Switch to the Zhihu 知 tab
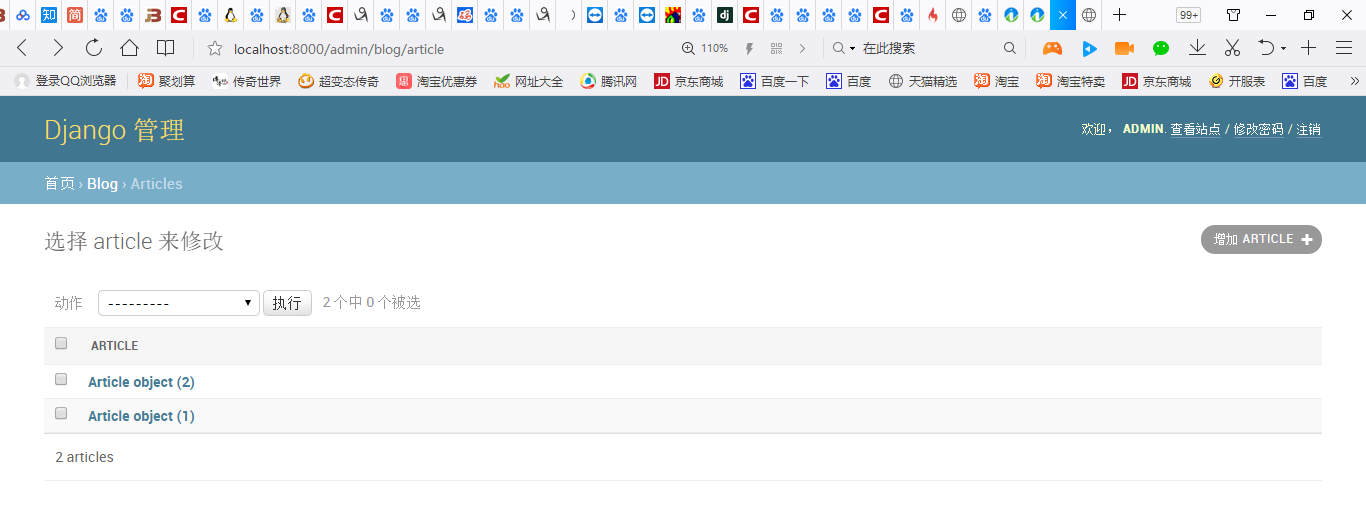The width and height of the screenshot is (1366, 520). click(48, 15)
